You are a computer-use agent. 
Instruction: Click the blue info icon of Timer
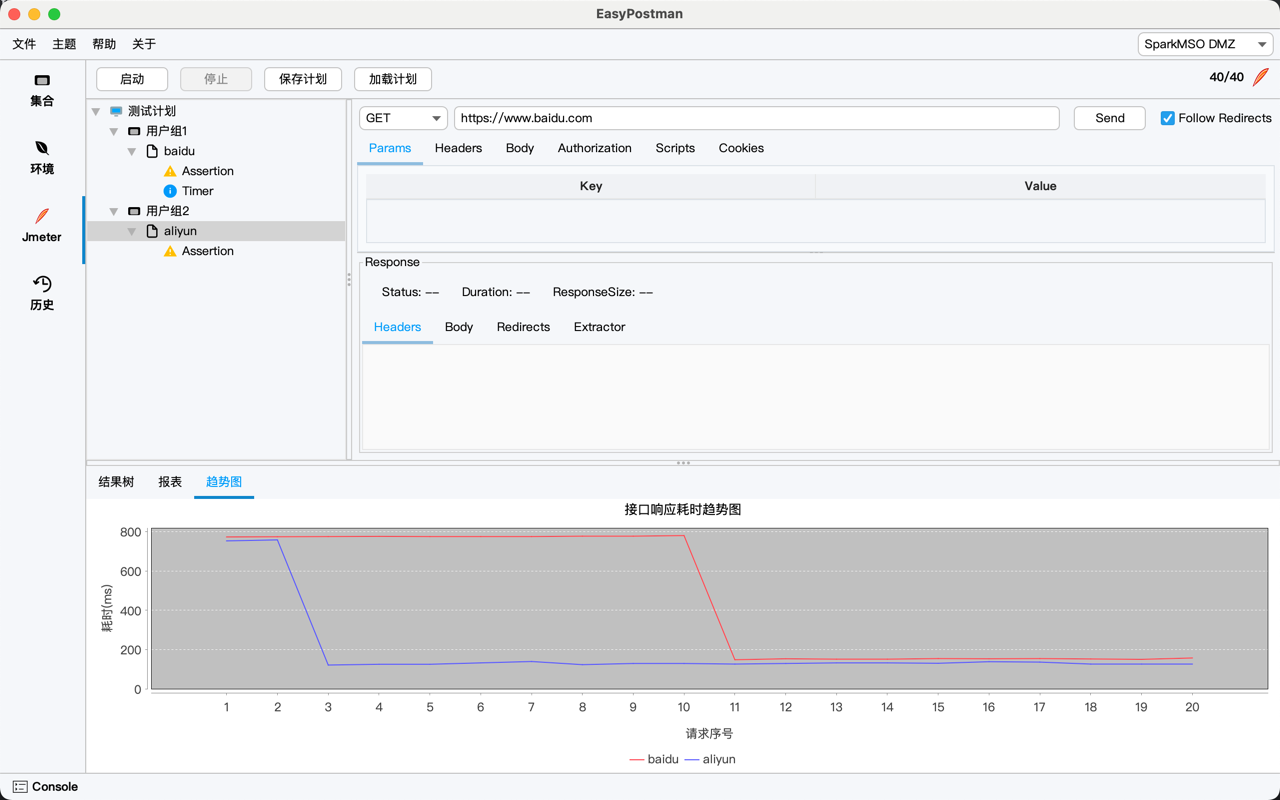point(170,191)
